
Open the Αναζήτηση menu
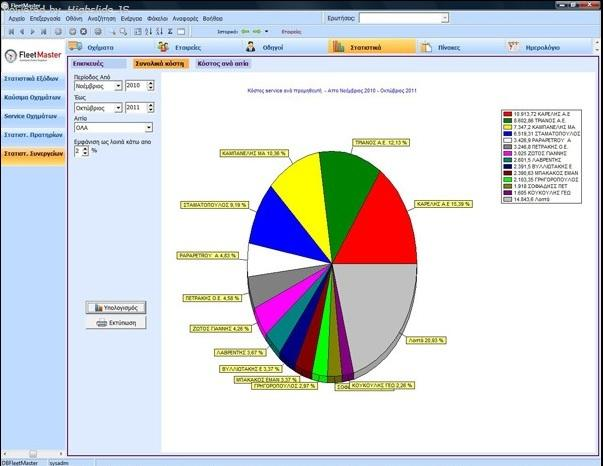tap(102, 18)
